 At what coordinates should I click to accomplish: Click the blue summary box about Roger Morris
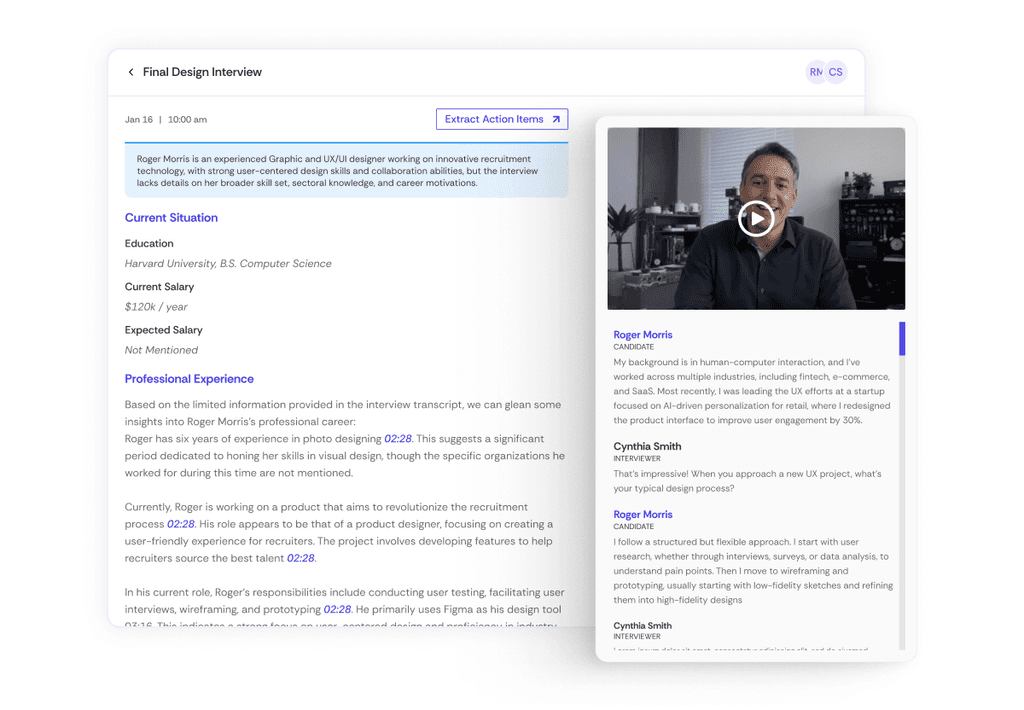pos(346,170)
